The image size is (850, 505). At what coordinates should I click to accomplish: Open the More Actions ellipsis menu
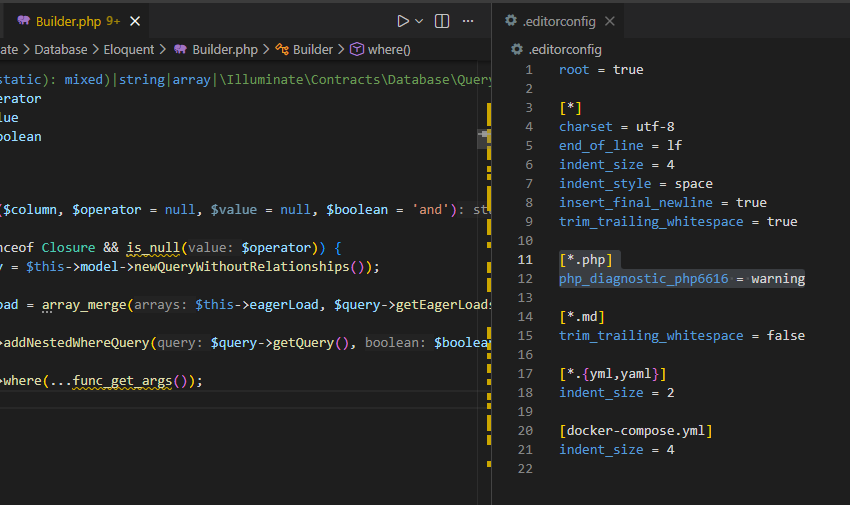click(470, 21)
